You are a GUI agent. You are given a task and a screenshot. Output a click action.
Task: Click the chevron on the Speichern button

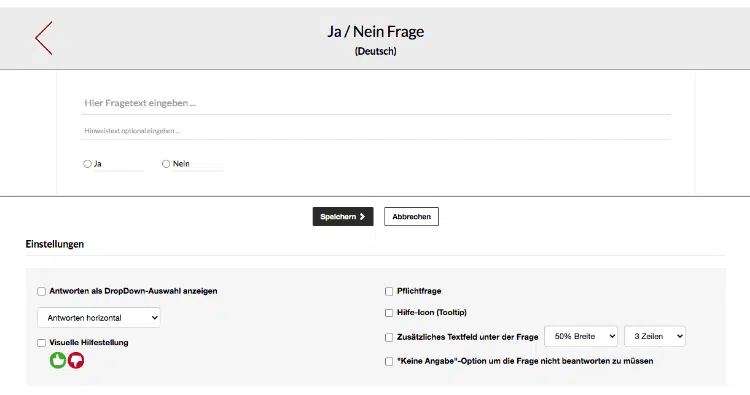[362, 217]
